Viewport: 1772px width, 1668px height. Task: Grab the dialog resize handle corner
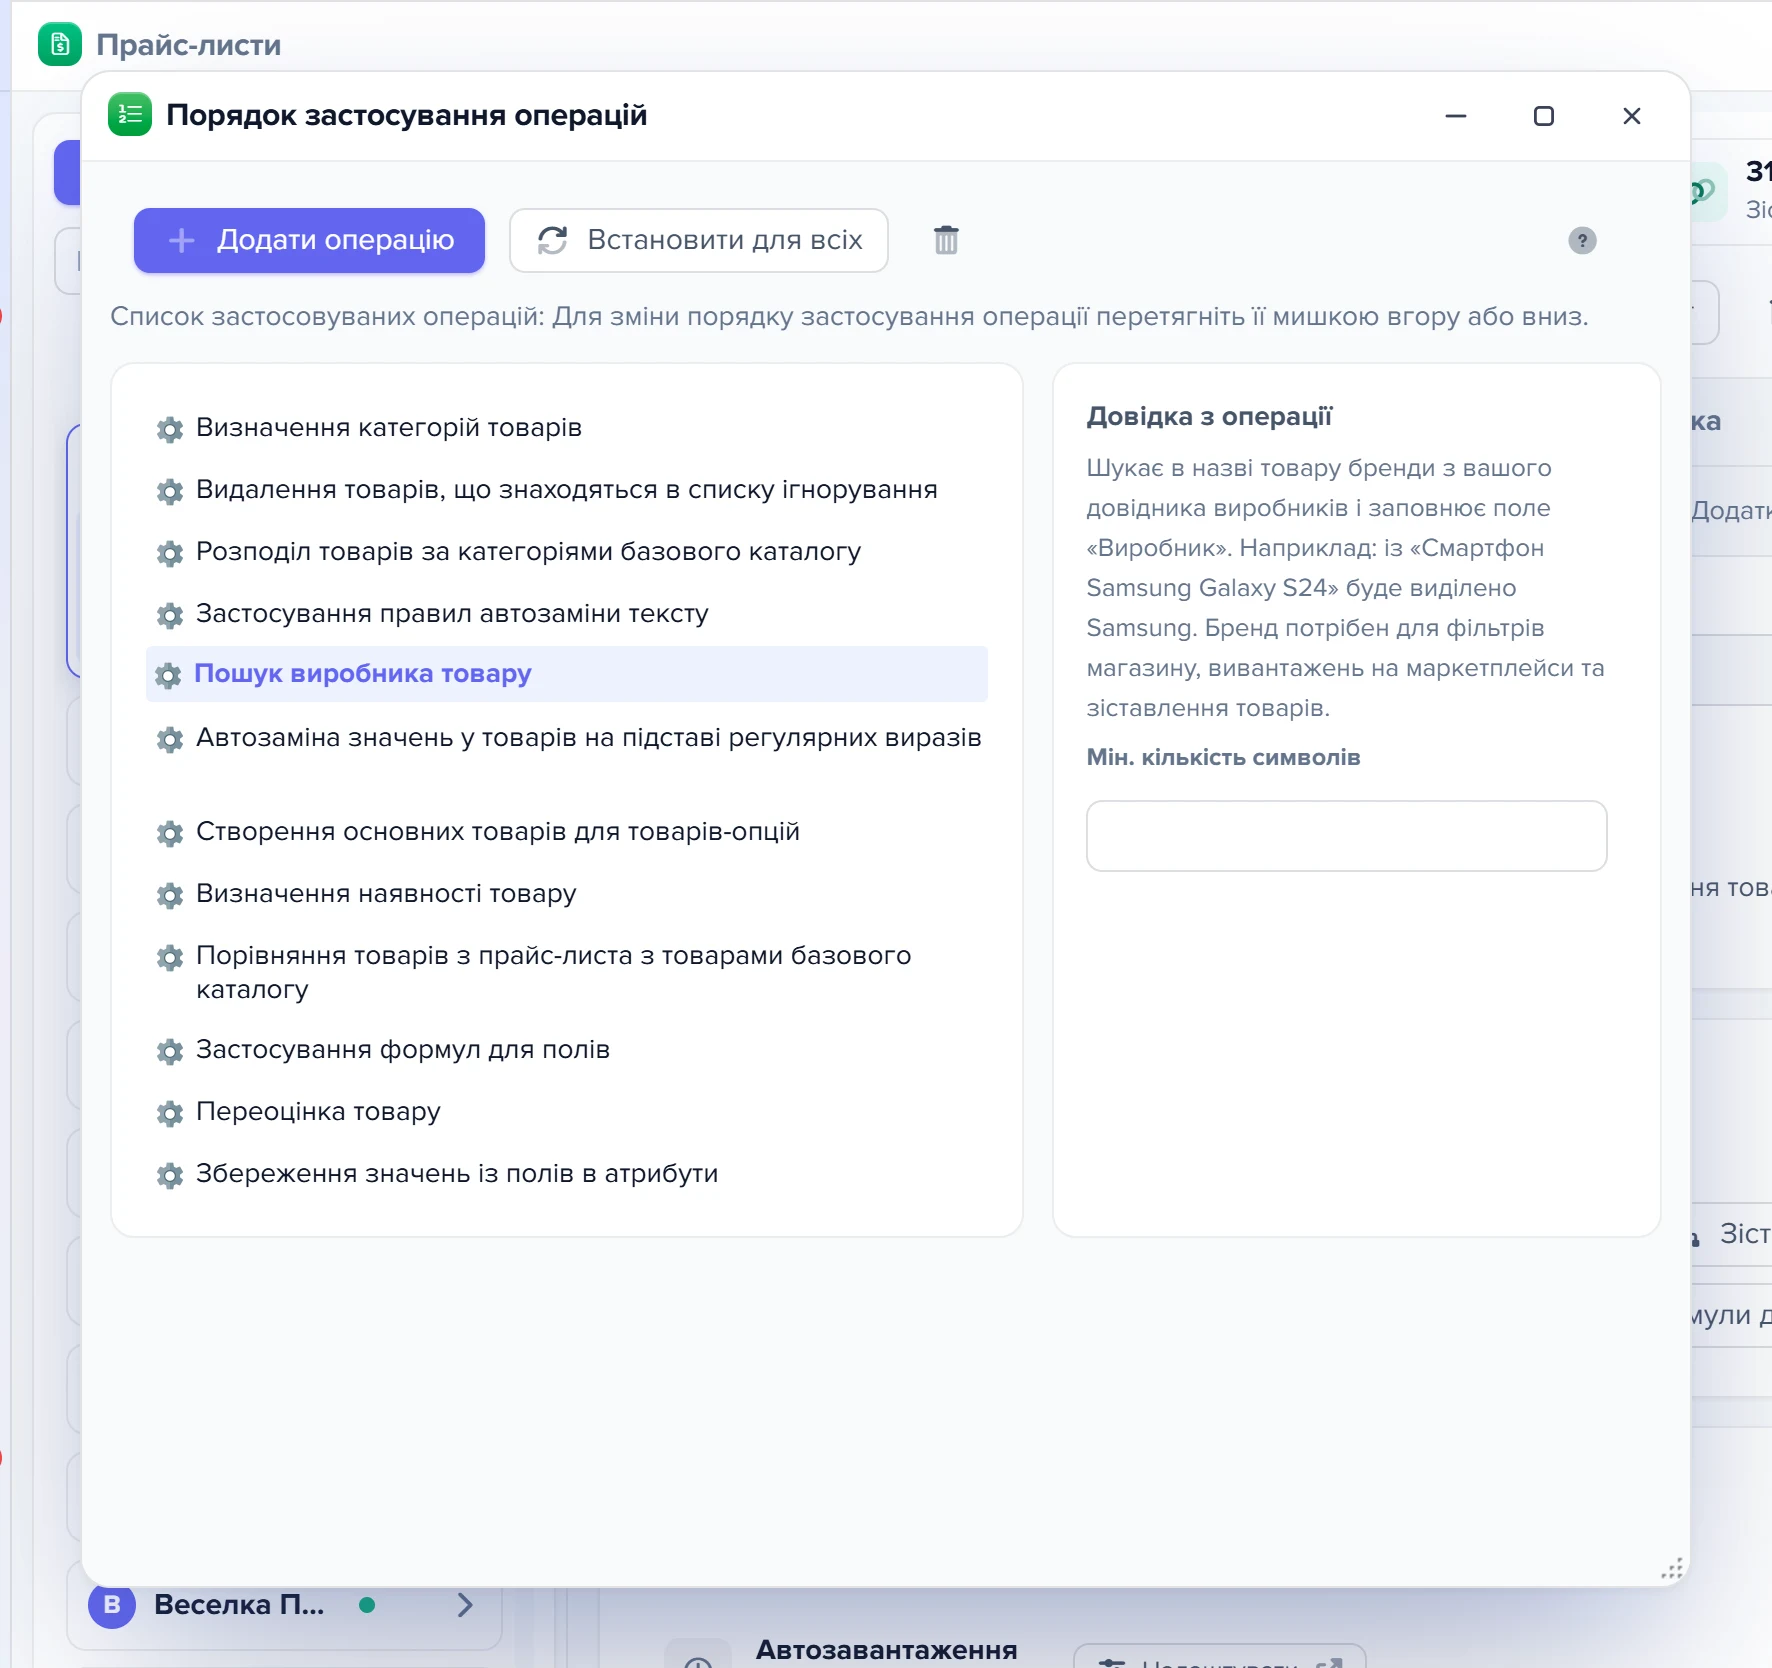point(1672,1568)
